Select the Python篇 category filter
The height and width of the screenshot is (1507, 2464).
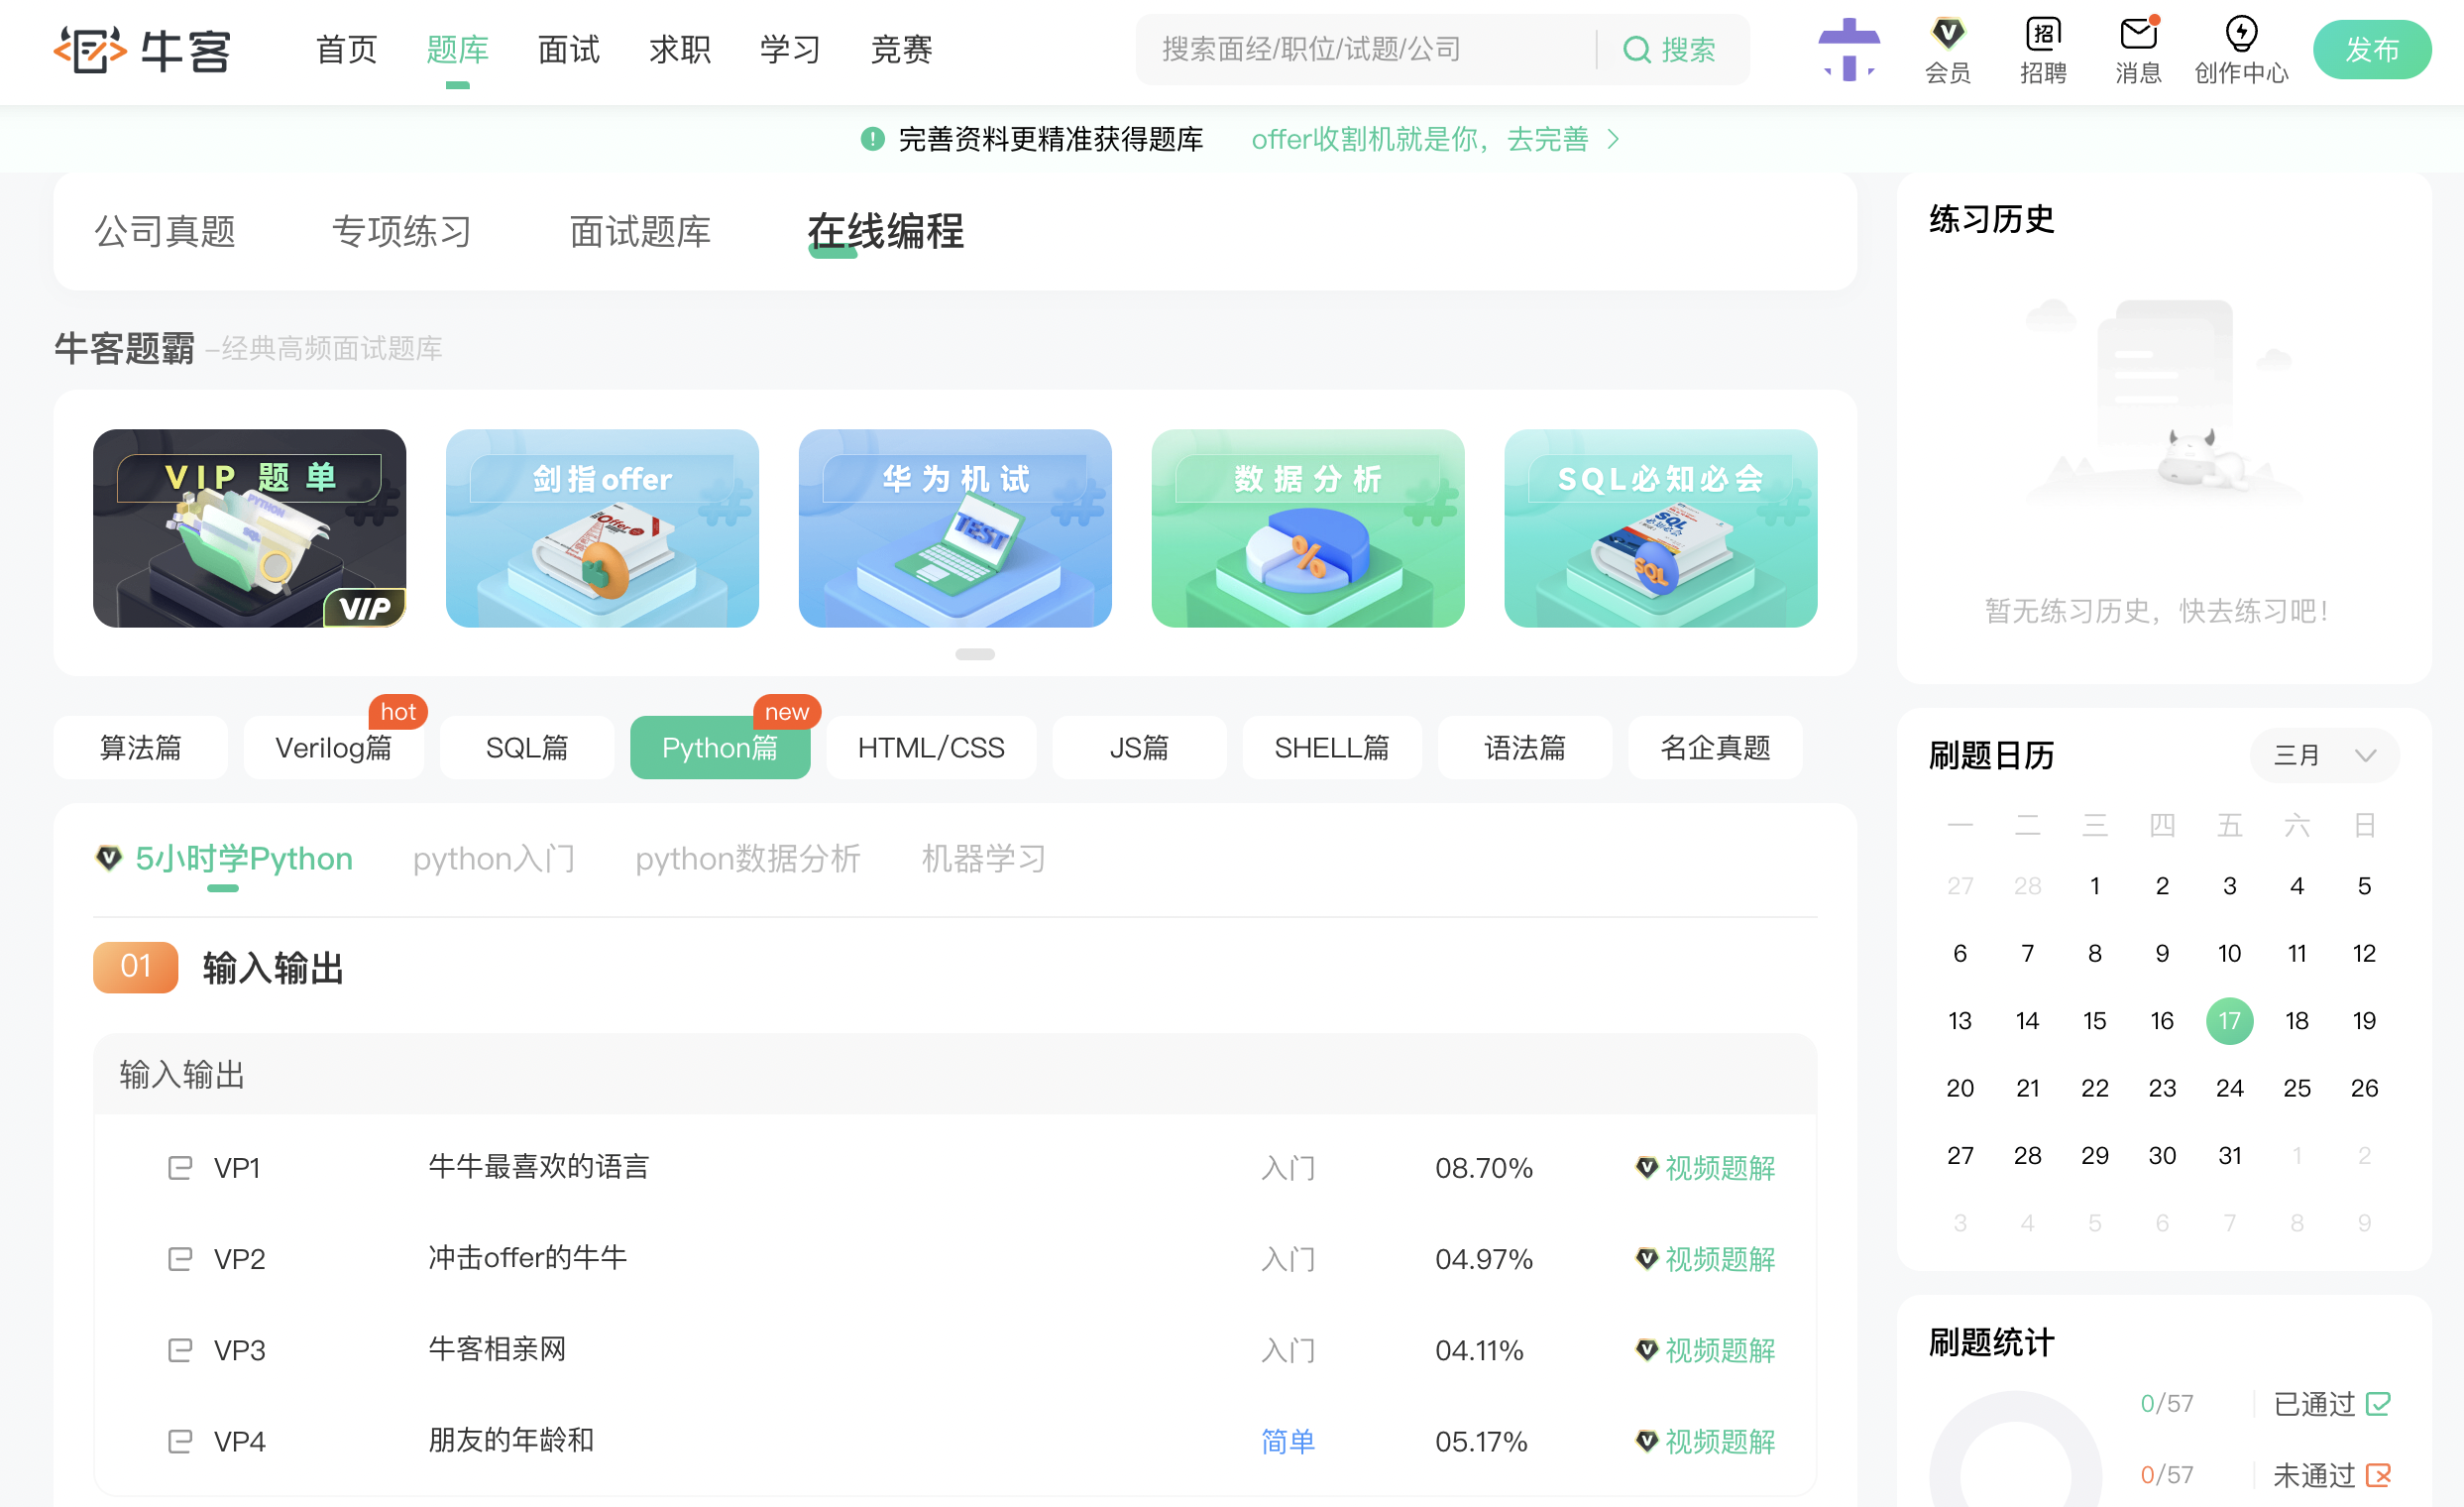pyautogui.click(x=719, y=747)
